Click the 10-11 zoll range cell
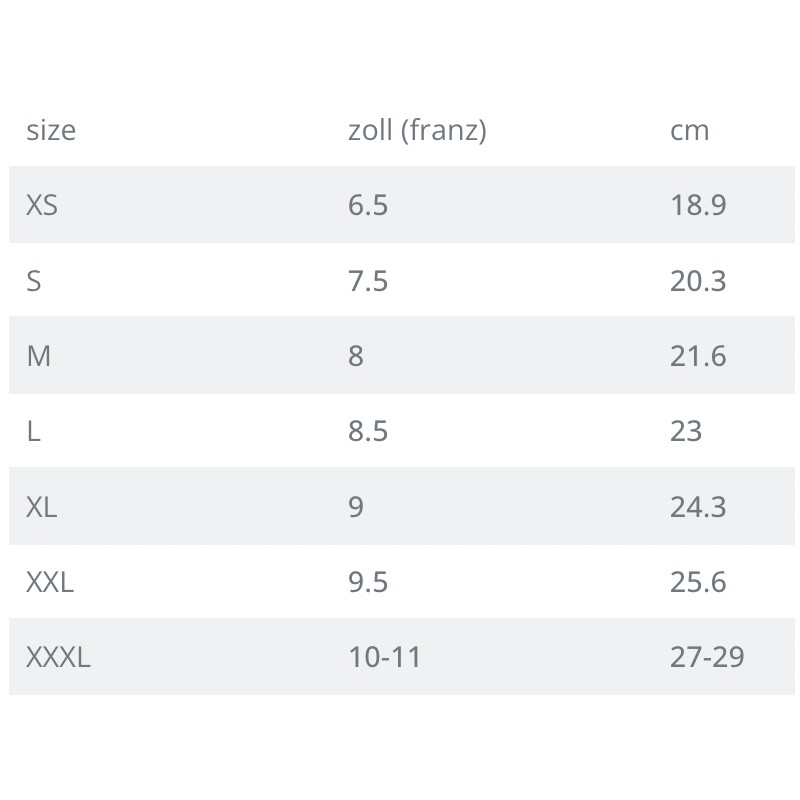 point(385,657)
